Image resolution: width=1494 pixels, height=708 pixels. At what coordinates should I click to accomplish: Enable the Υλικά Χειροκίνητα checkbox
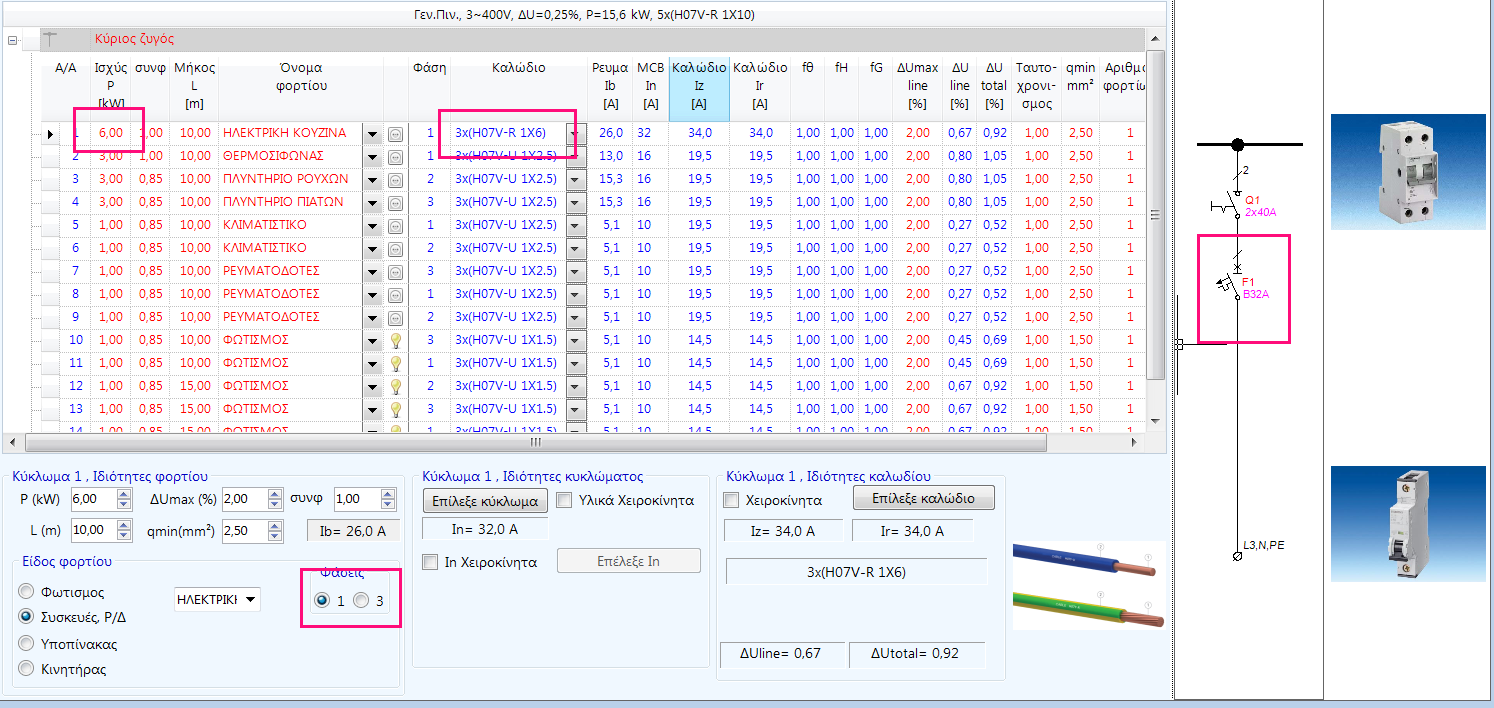(x=564, y=500)
